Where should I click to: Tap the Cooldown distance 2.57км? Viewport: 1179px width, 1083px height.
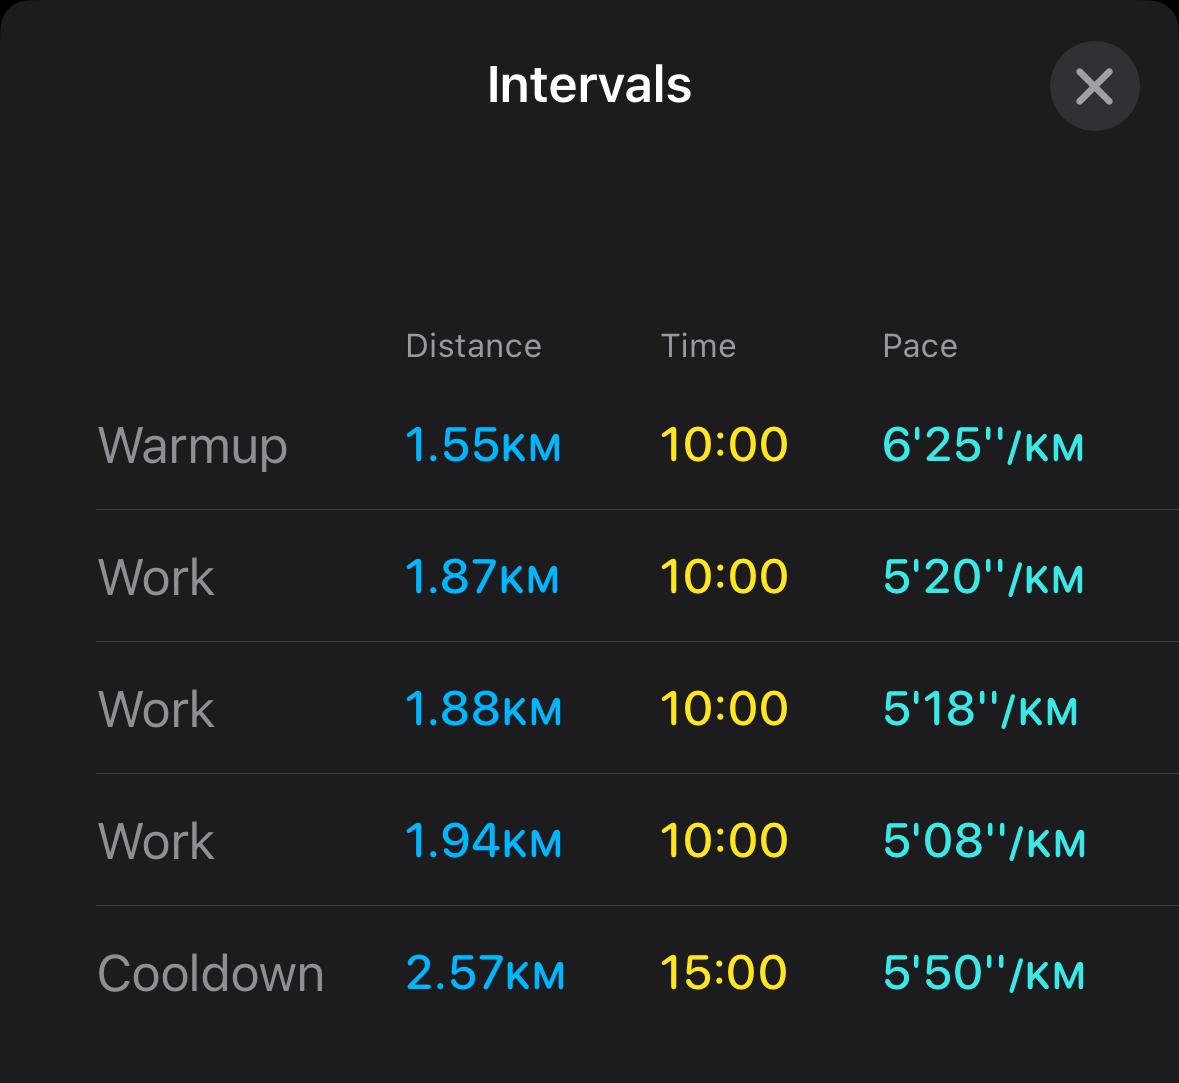tap(485, 972)
